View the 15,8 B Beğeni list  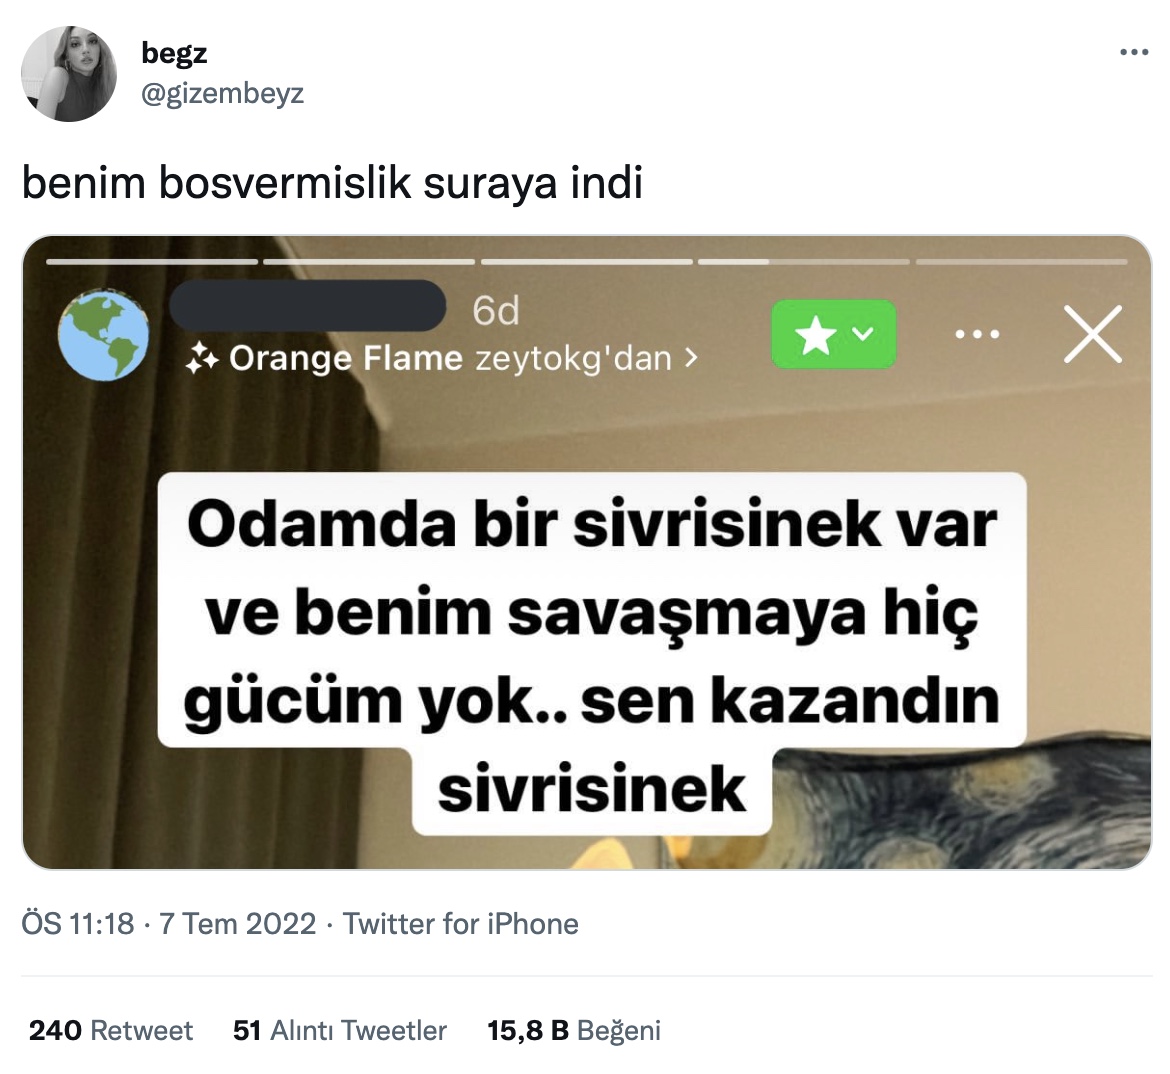574,1031
